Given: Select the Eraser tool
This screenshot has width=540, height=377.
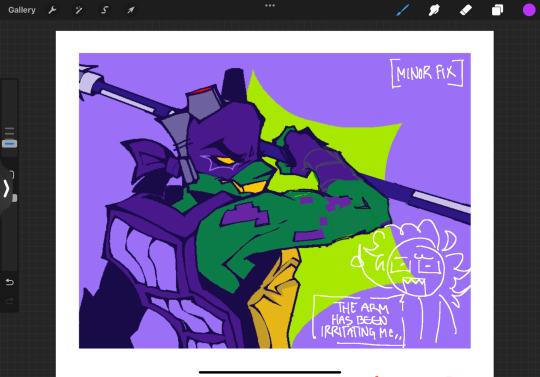Looking at the screenshot, I should click(x=466, y=10).
